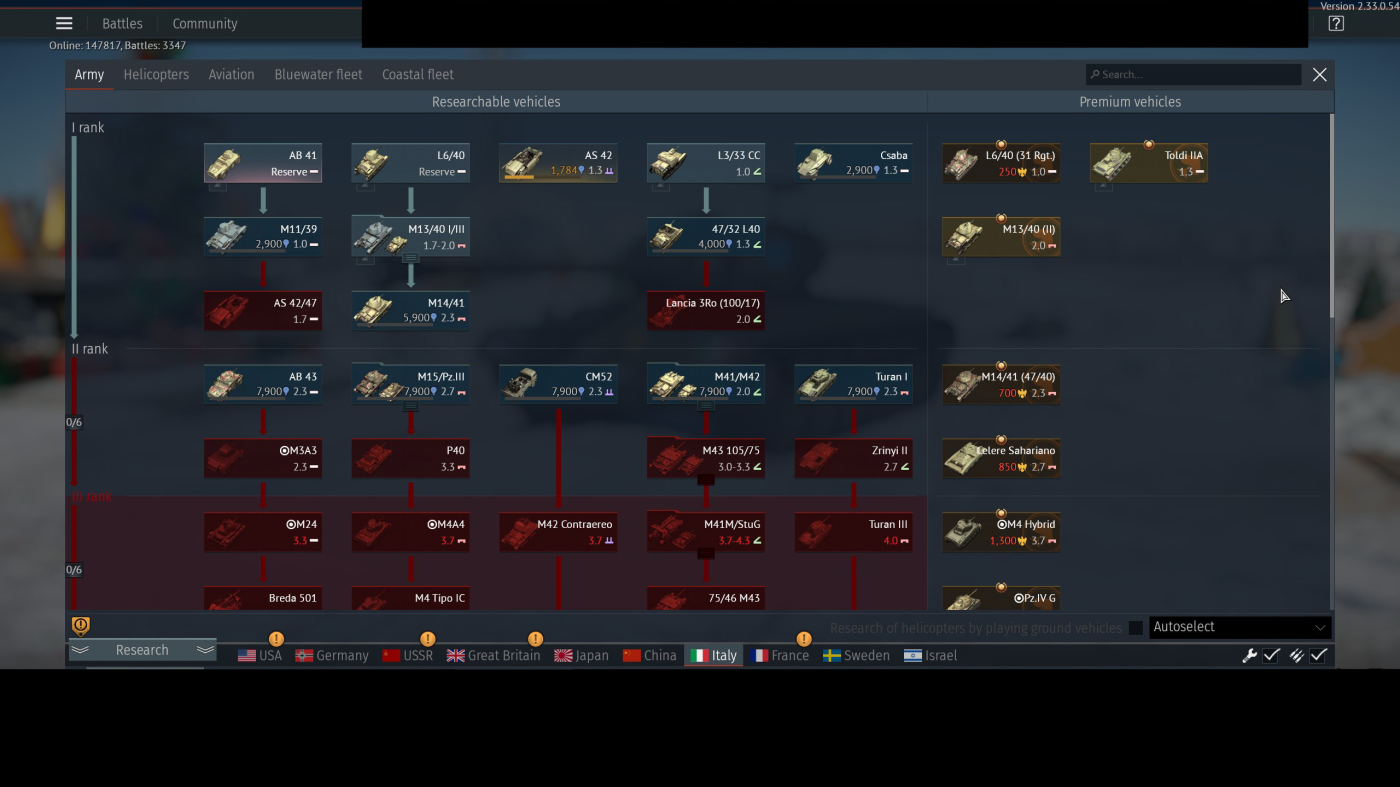Switch to the Israel tech tree

coord(930,656)
